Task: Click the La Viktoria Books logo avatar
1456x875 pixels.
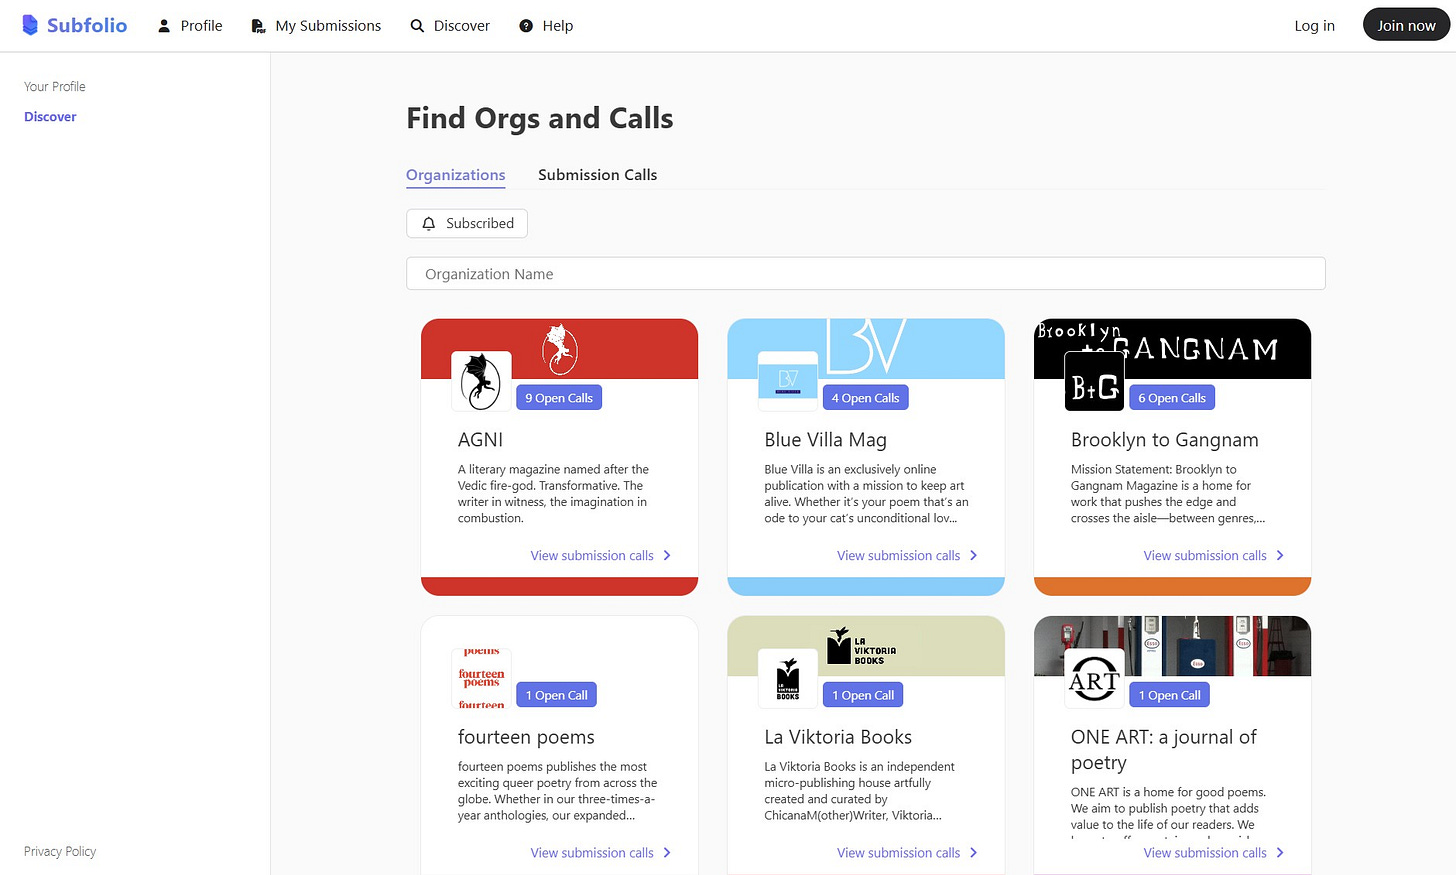Action: [788, 678]
